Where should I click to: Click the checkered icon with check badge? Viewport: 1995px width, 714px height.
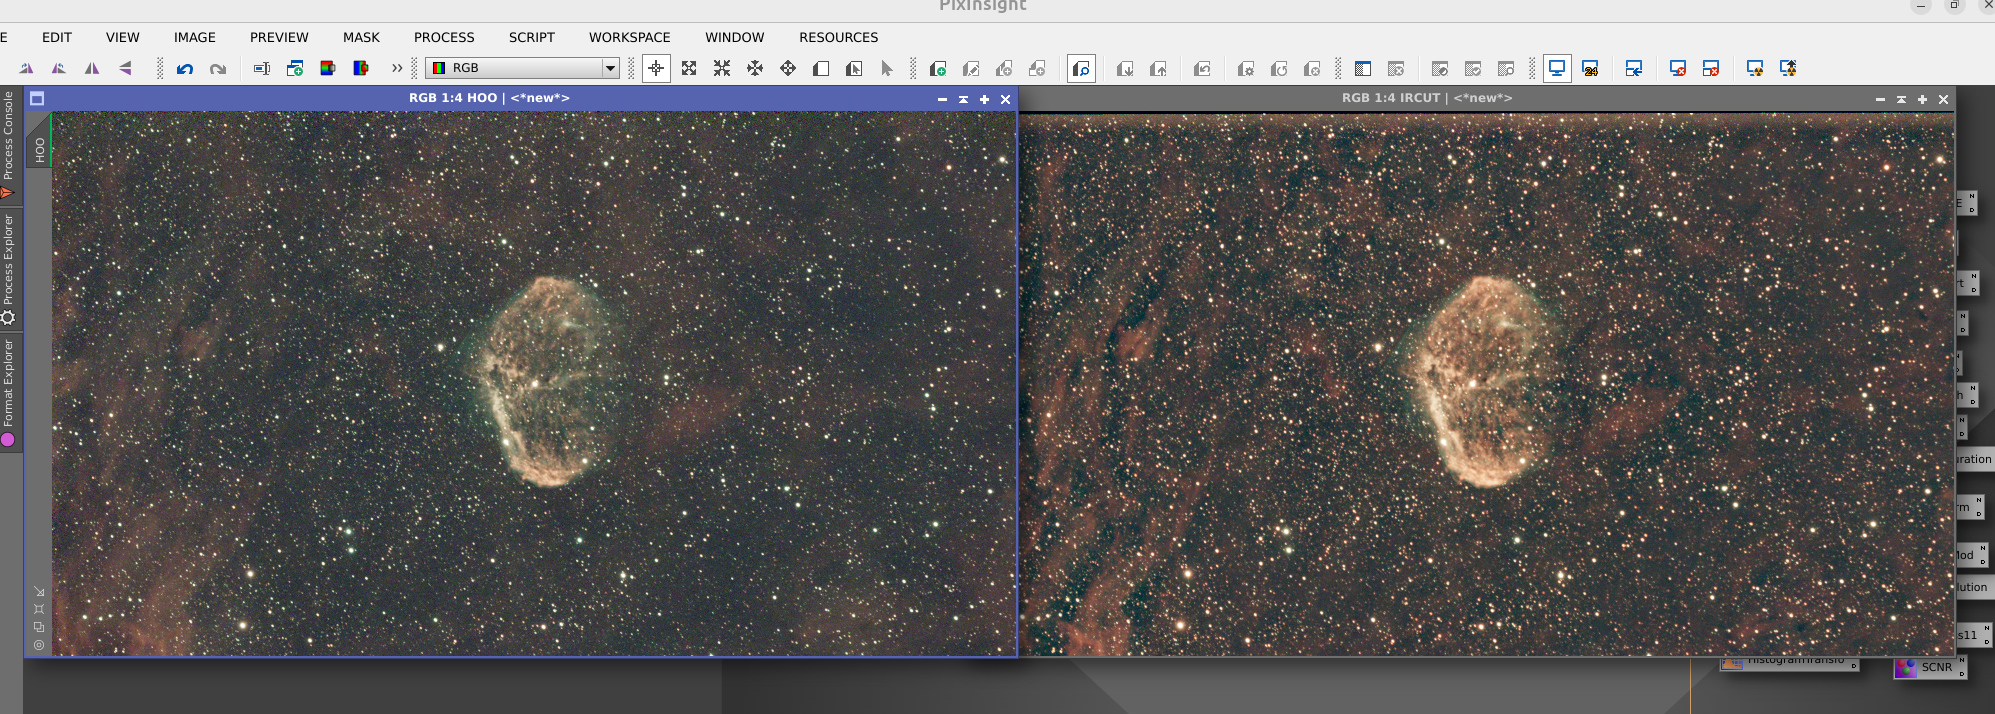1473,69
